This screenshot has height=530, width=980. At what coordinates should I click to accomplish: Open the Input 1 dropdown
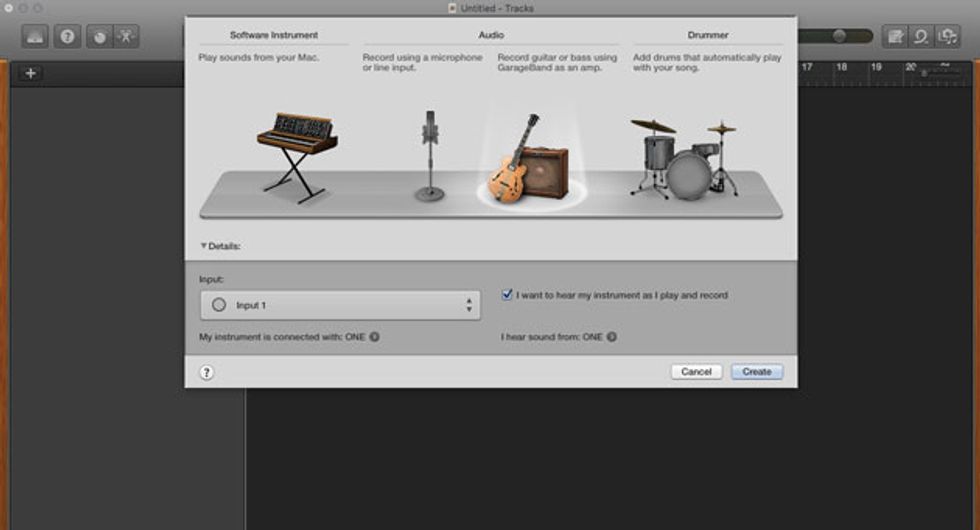tap(341, 305)
